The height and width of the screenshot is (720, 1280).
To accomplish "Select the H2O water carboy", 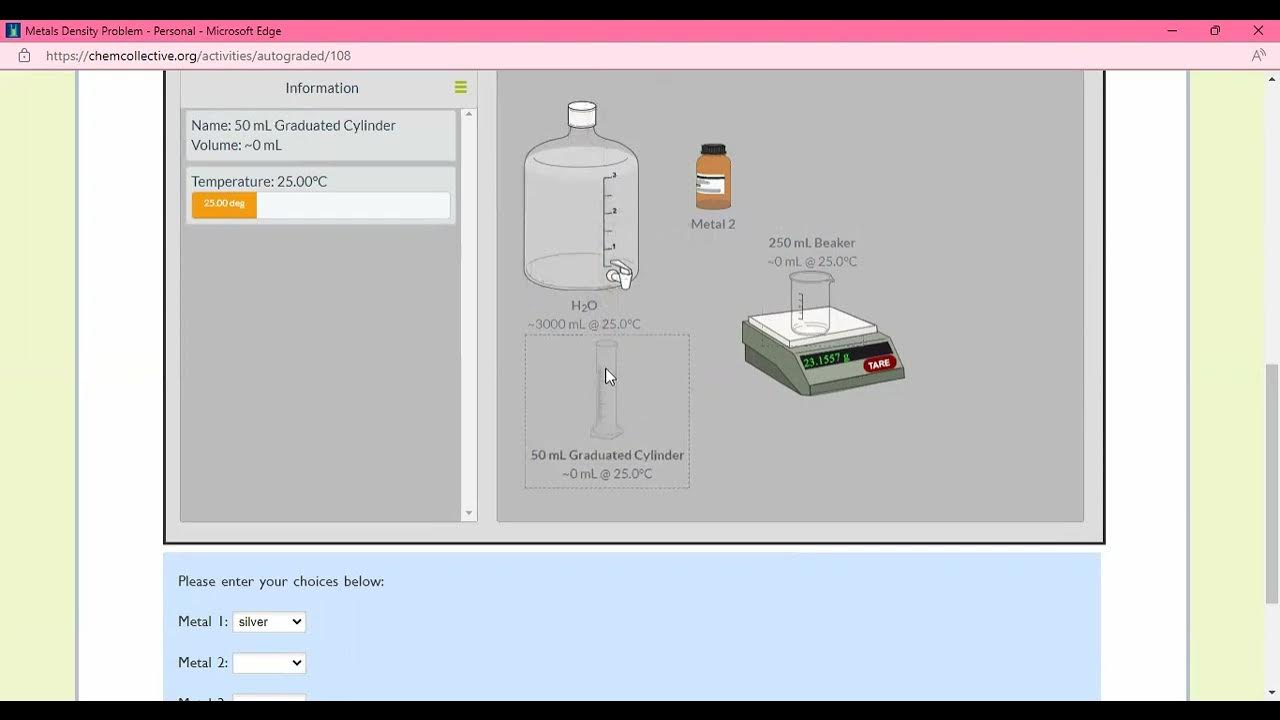I will (x=581, y=196).
